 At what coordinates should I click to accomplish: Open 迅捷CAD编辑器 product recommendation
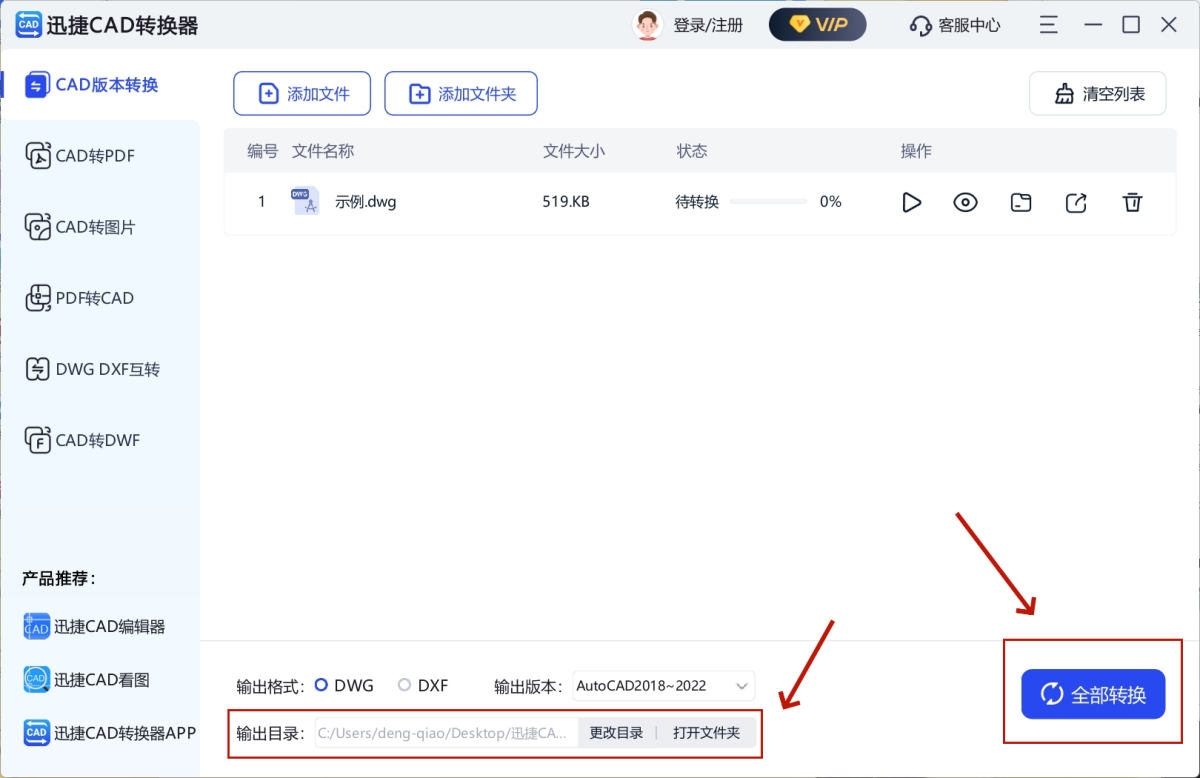pos(94,627)
